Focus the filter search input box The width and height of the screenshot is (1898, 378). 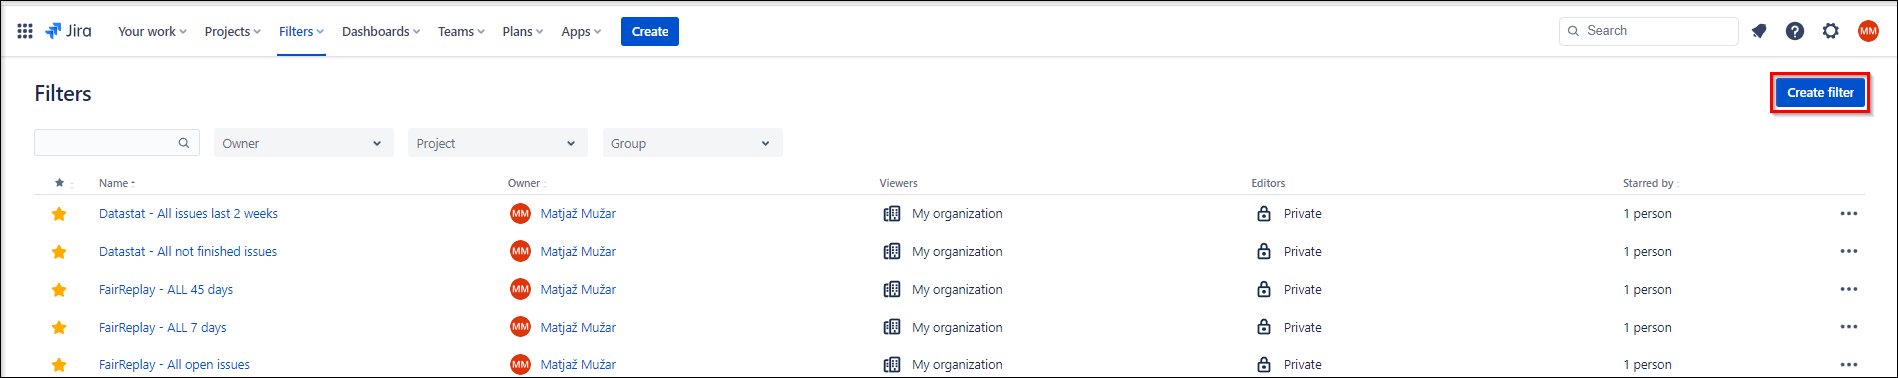point(117,143)
